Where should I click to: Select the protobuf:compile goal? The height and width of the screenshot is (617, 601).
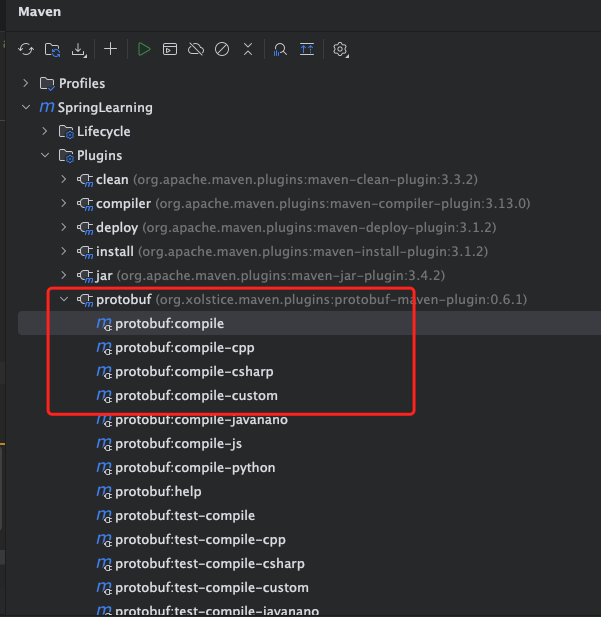pyautogui.click(x=170, y=324)
